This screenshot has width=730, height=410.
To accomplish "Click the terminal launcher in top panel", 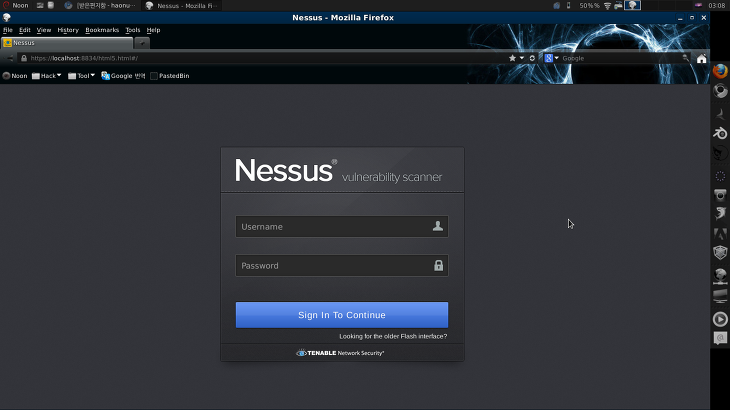I will click(40, 6).
